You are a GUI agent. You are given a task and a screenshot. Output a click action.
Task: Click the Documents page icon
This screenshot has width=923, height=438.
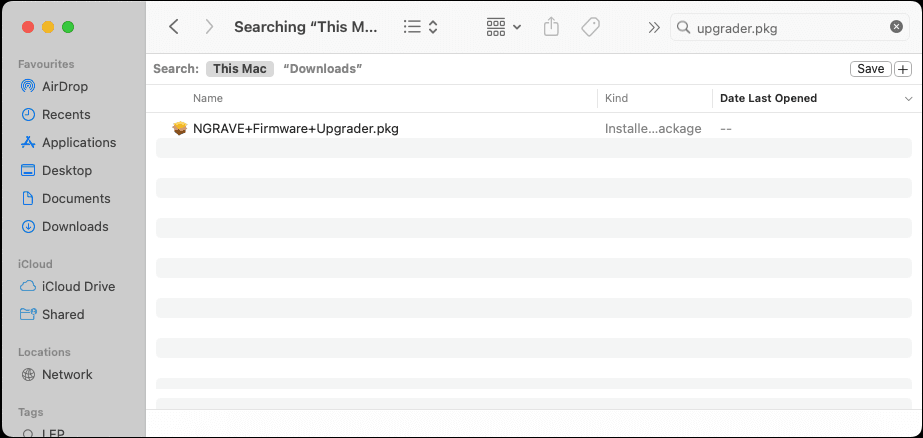pos(28,198)
